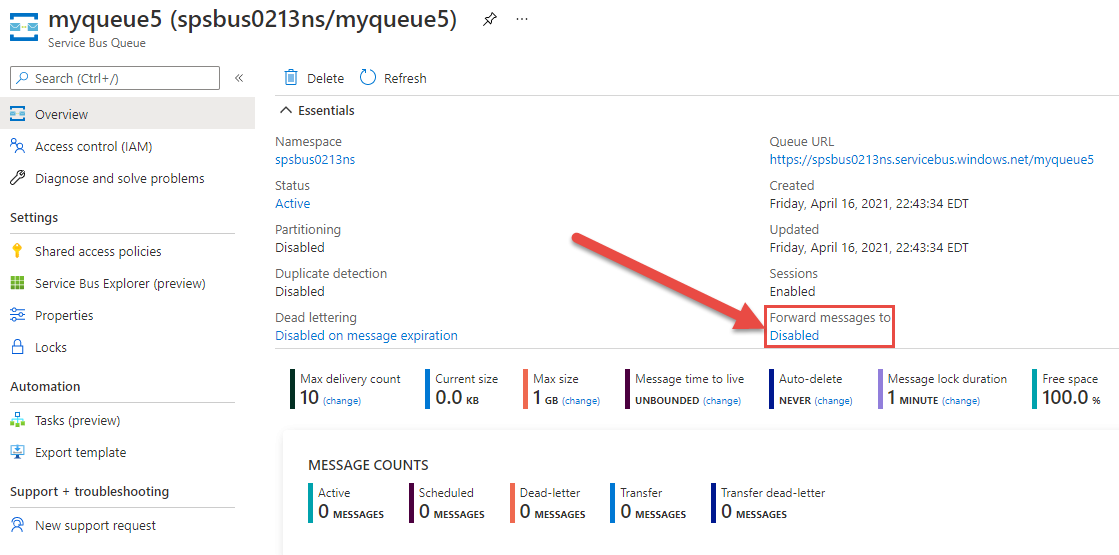Image resolution: width=1119 pixels, height=555 pixels.
Task: Click the Export template icon
Action: click(18, 452)
